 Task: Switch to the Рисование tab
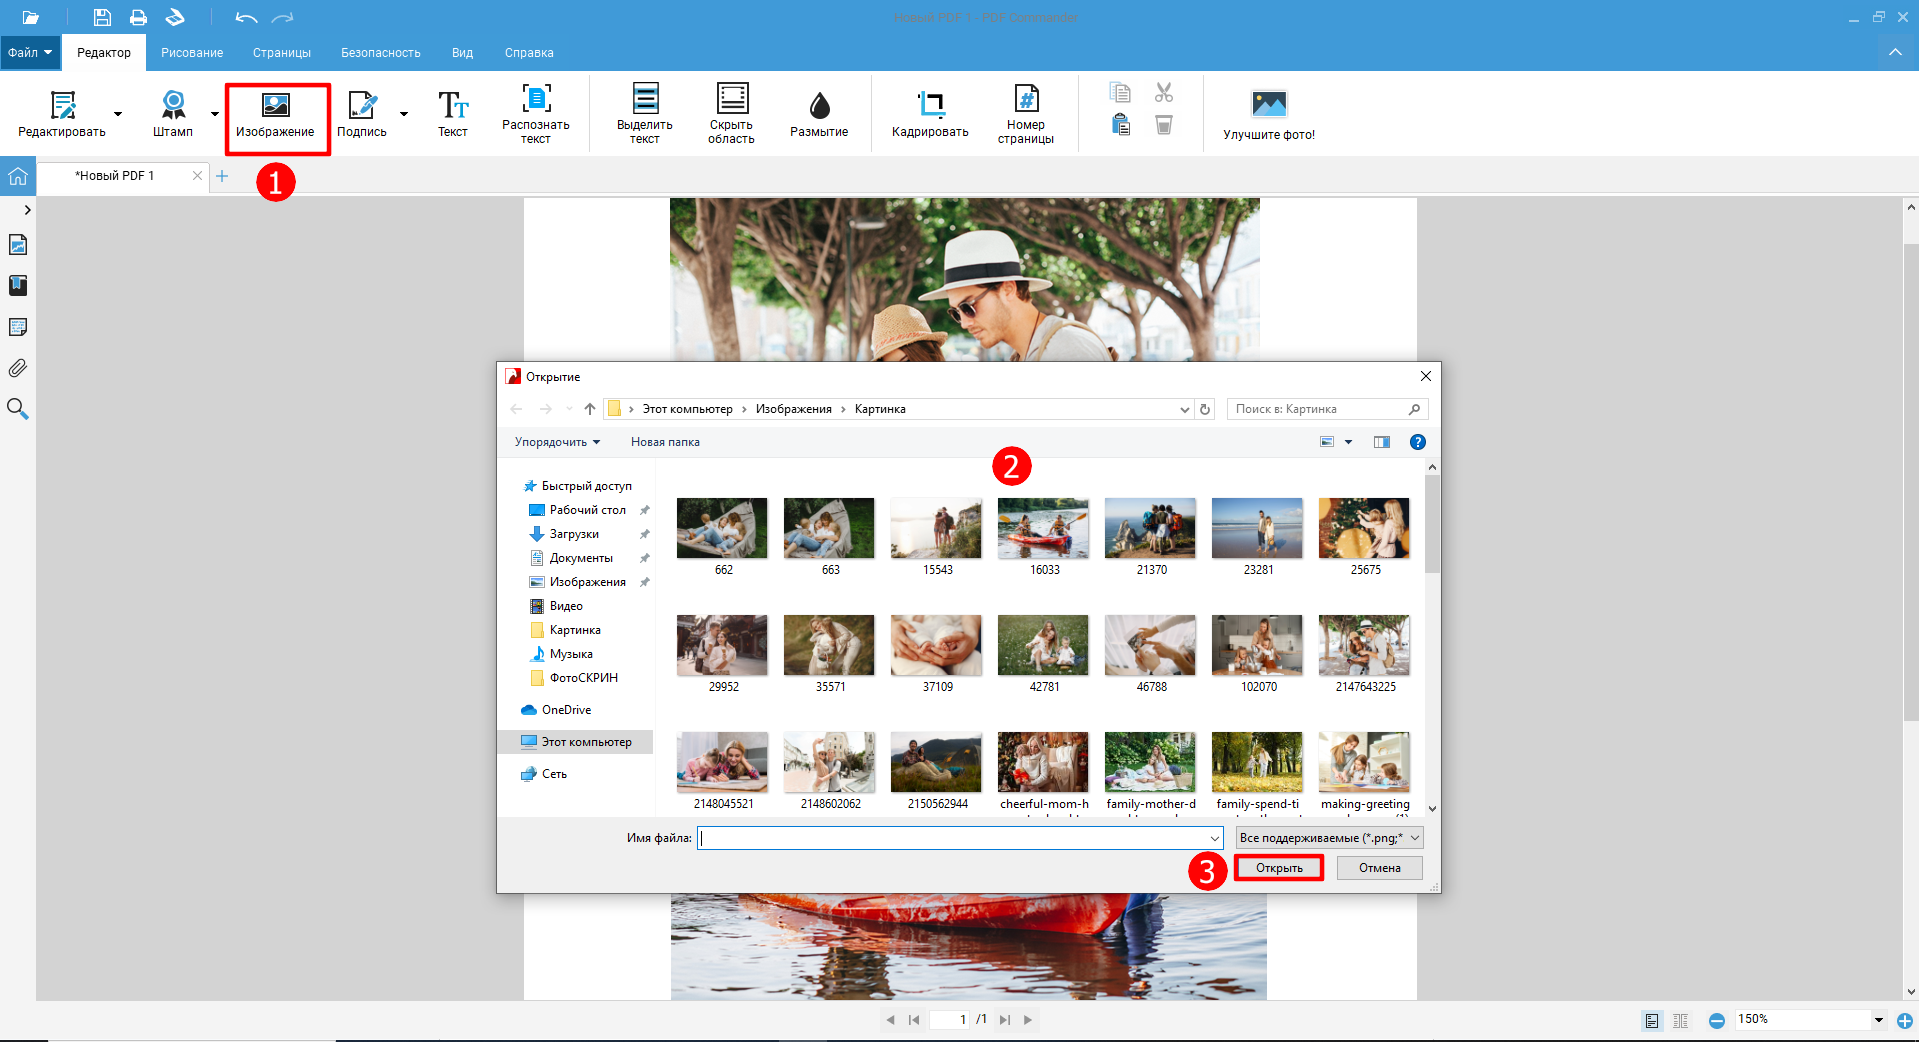point(192,53)
